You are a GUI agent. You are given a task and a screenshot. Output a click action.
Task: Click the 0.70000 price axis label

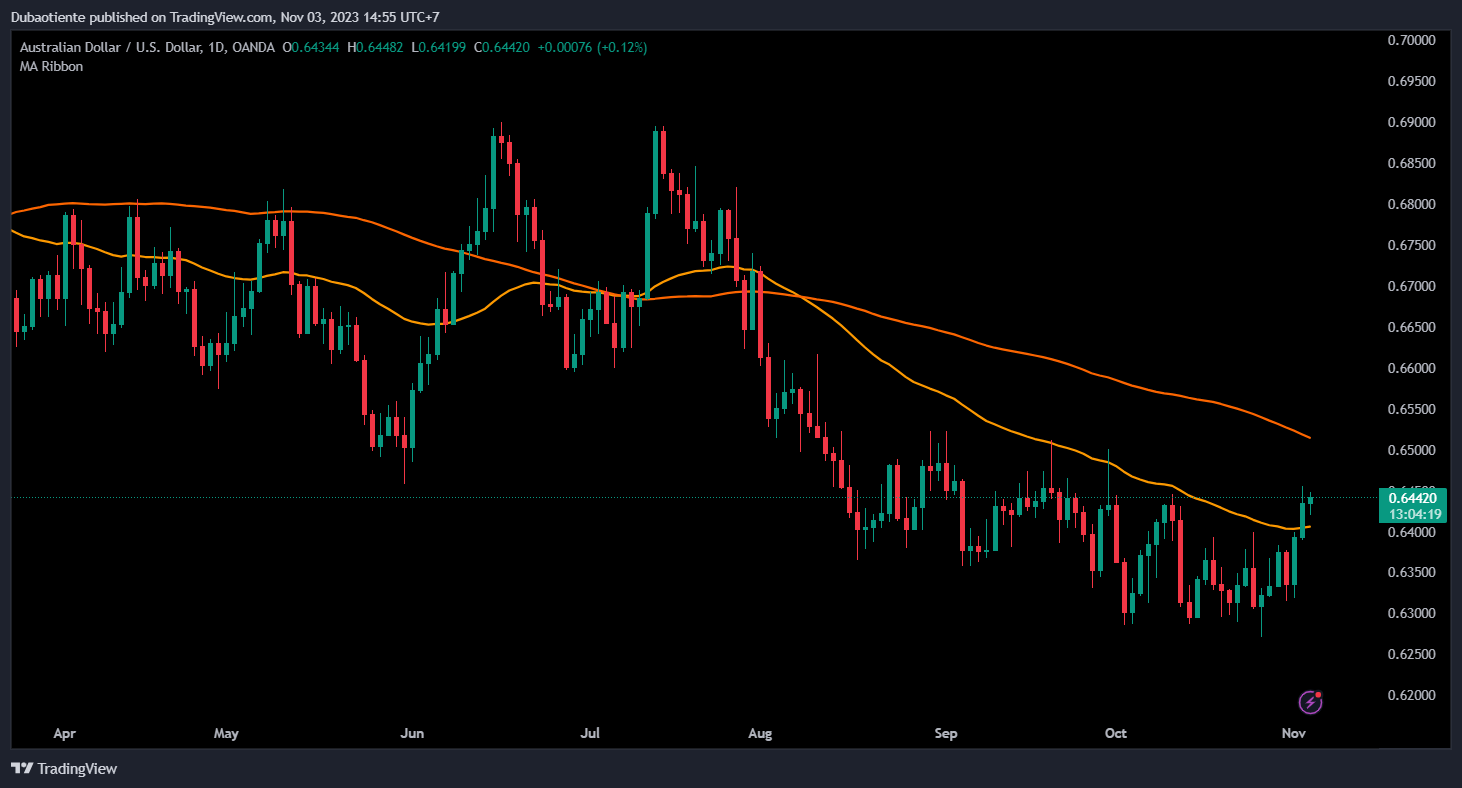(1412, 40)
